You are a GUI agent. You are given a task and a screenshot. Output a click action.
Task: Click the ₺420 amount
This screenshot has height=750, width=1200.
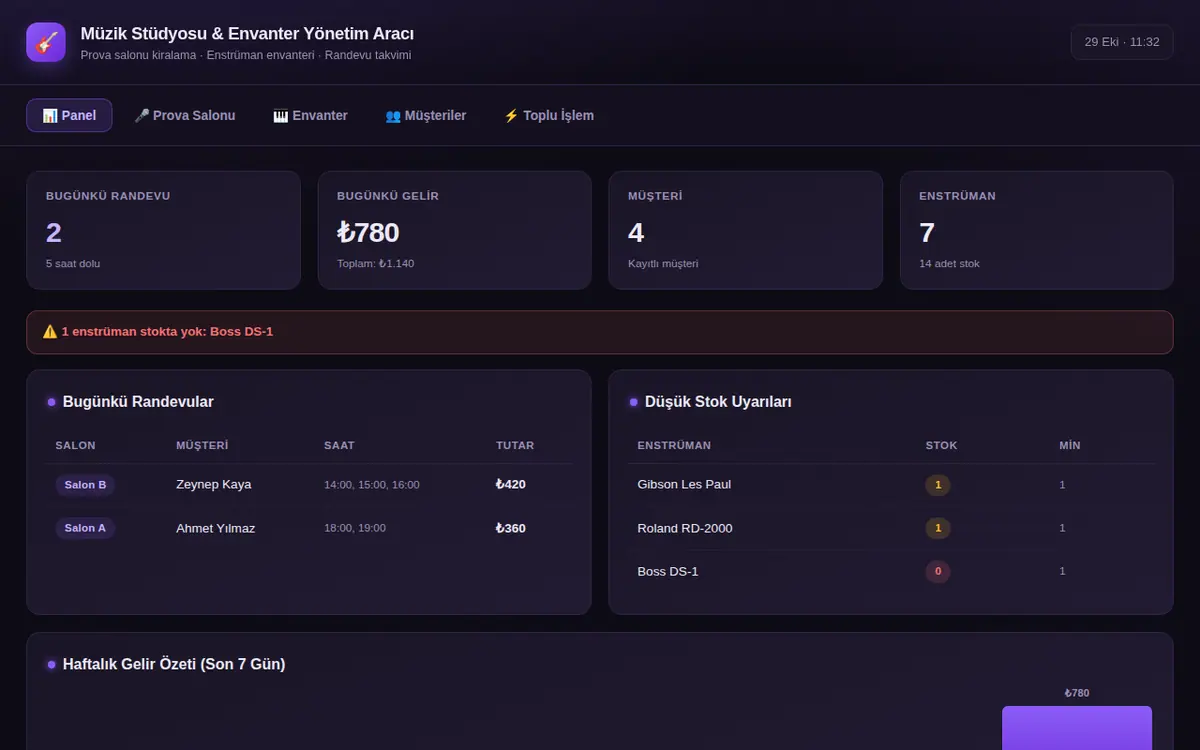(x=511, y=485)
